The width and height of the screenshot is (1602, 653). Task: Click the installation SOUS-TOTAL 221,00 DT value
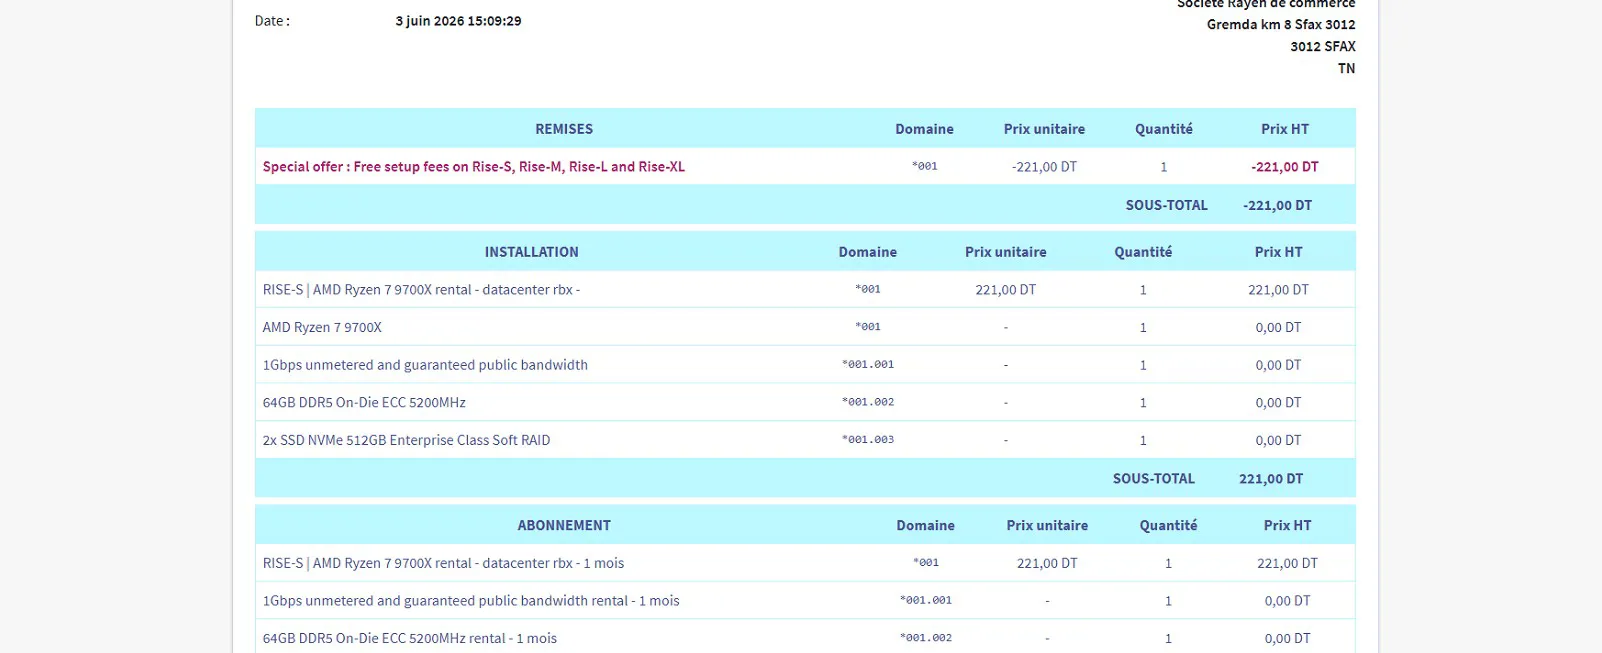1271,479
